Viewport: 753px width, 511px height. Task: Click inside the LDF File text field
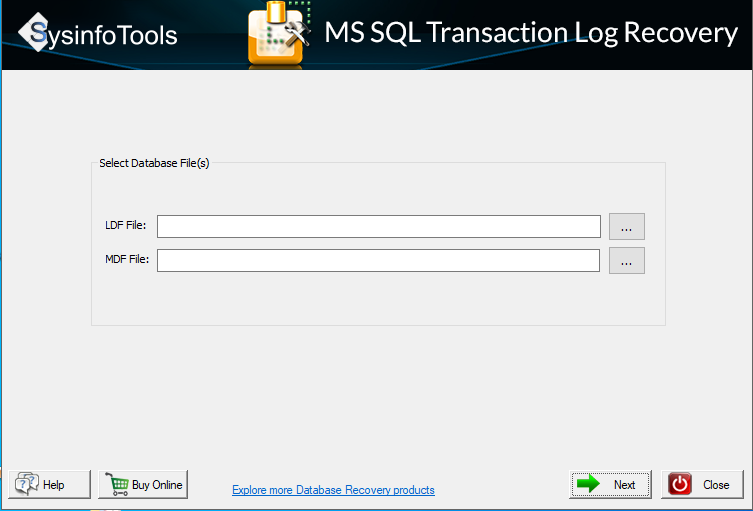pos(378,227)
